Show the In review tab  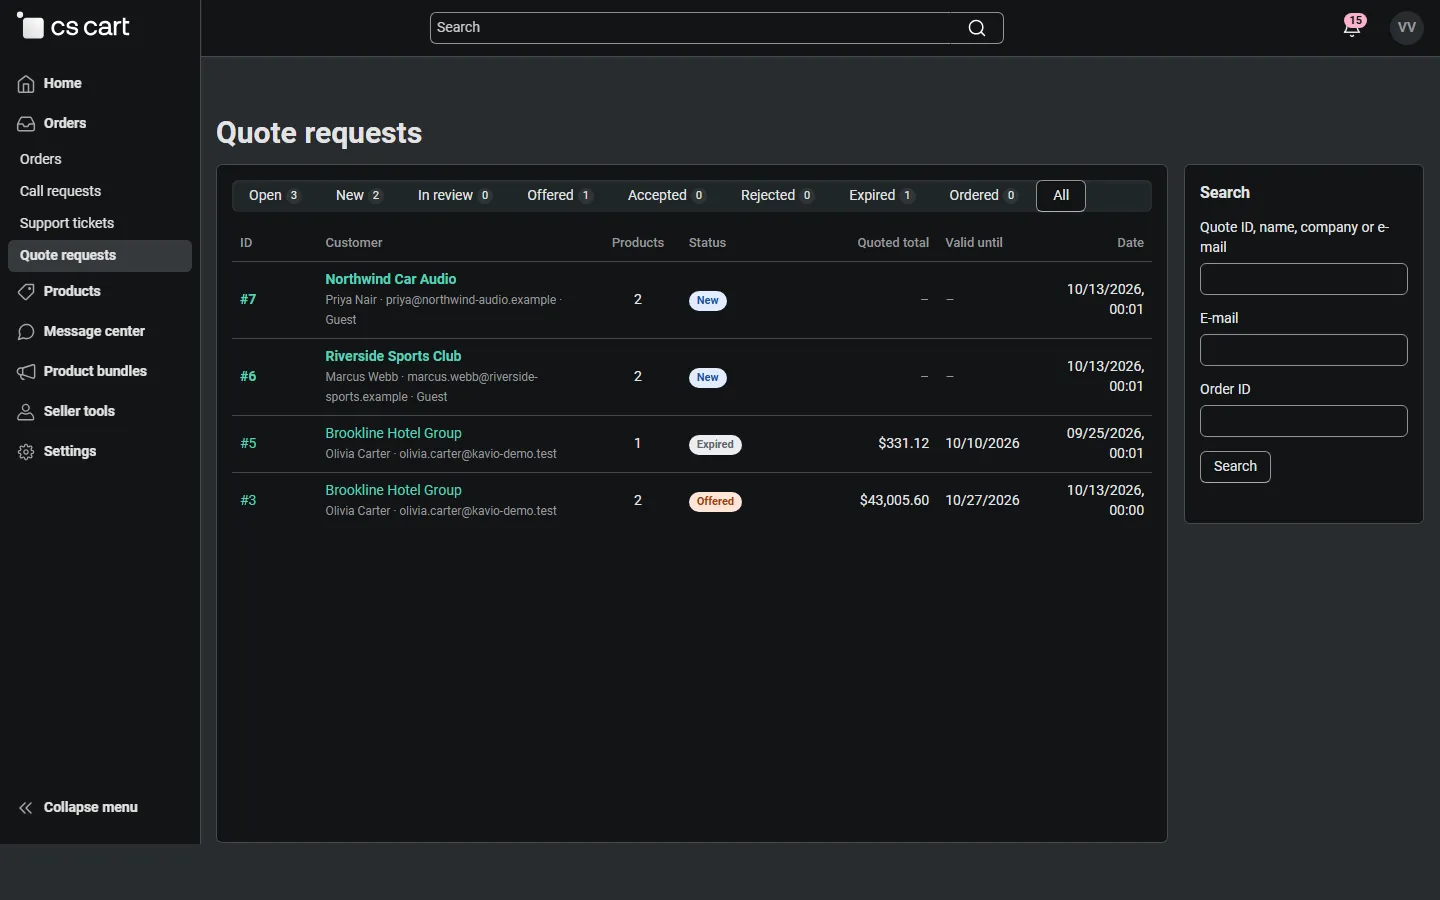click(455, 196)
